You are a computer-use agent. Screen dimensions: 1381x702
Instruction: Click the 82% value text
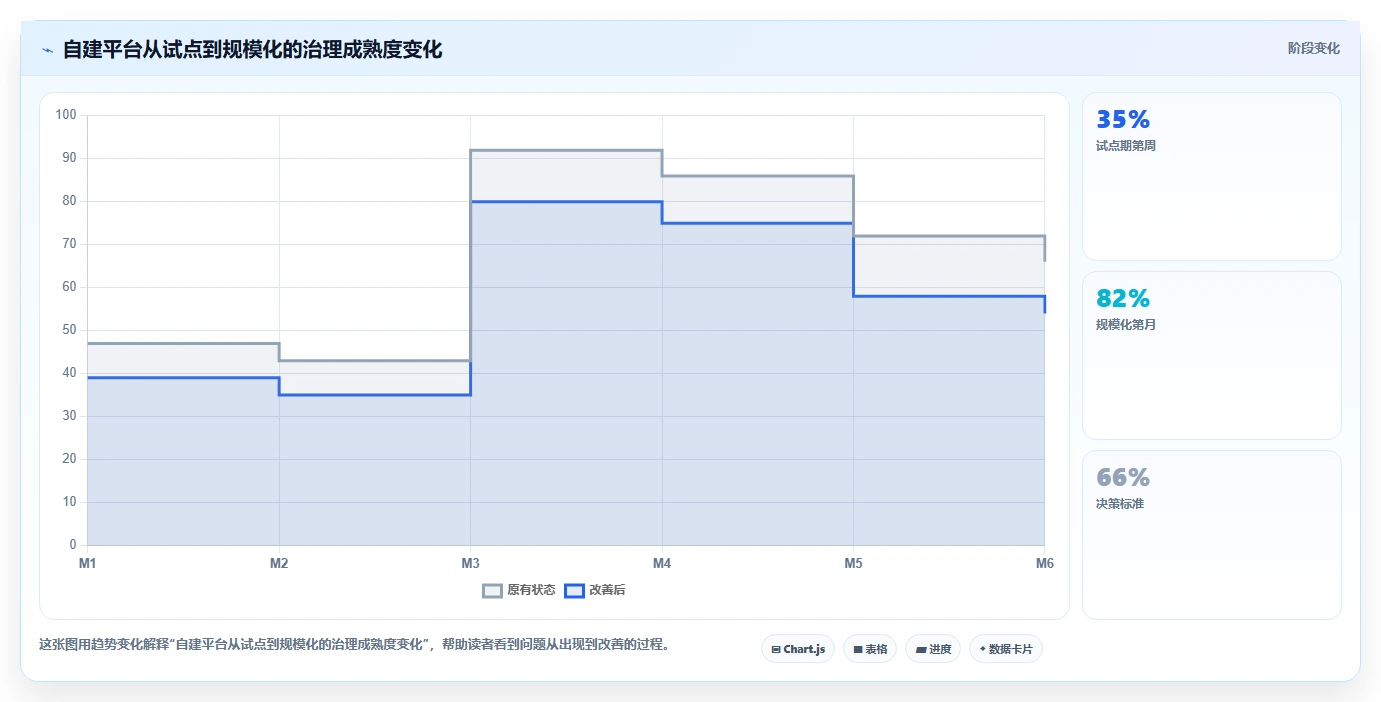pos(1123,298)
